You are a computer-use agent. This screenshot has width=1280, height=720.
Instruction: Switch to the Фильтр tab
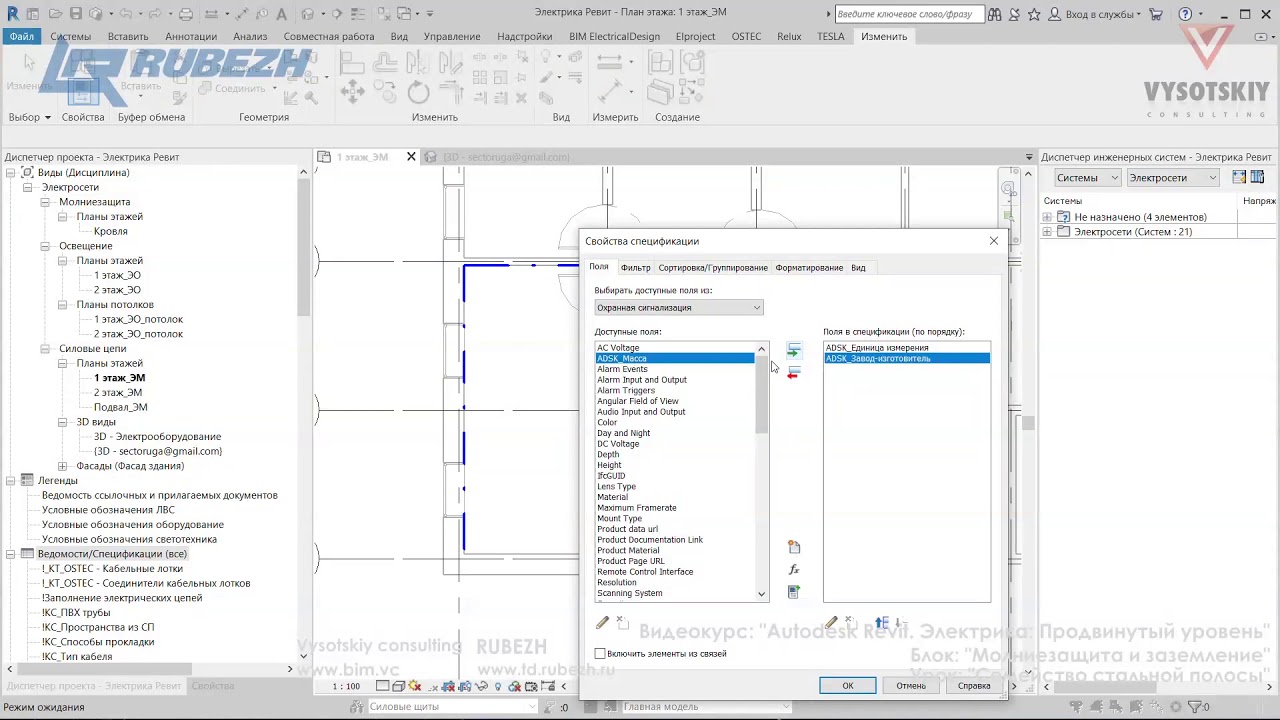[635, 268]
